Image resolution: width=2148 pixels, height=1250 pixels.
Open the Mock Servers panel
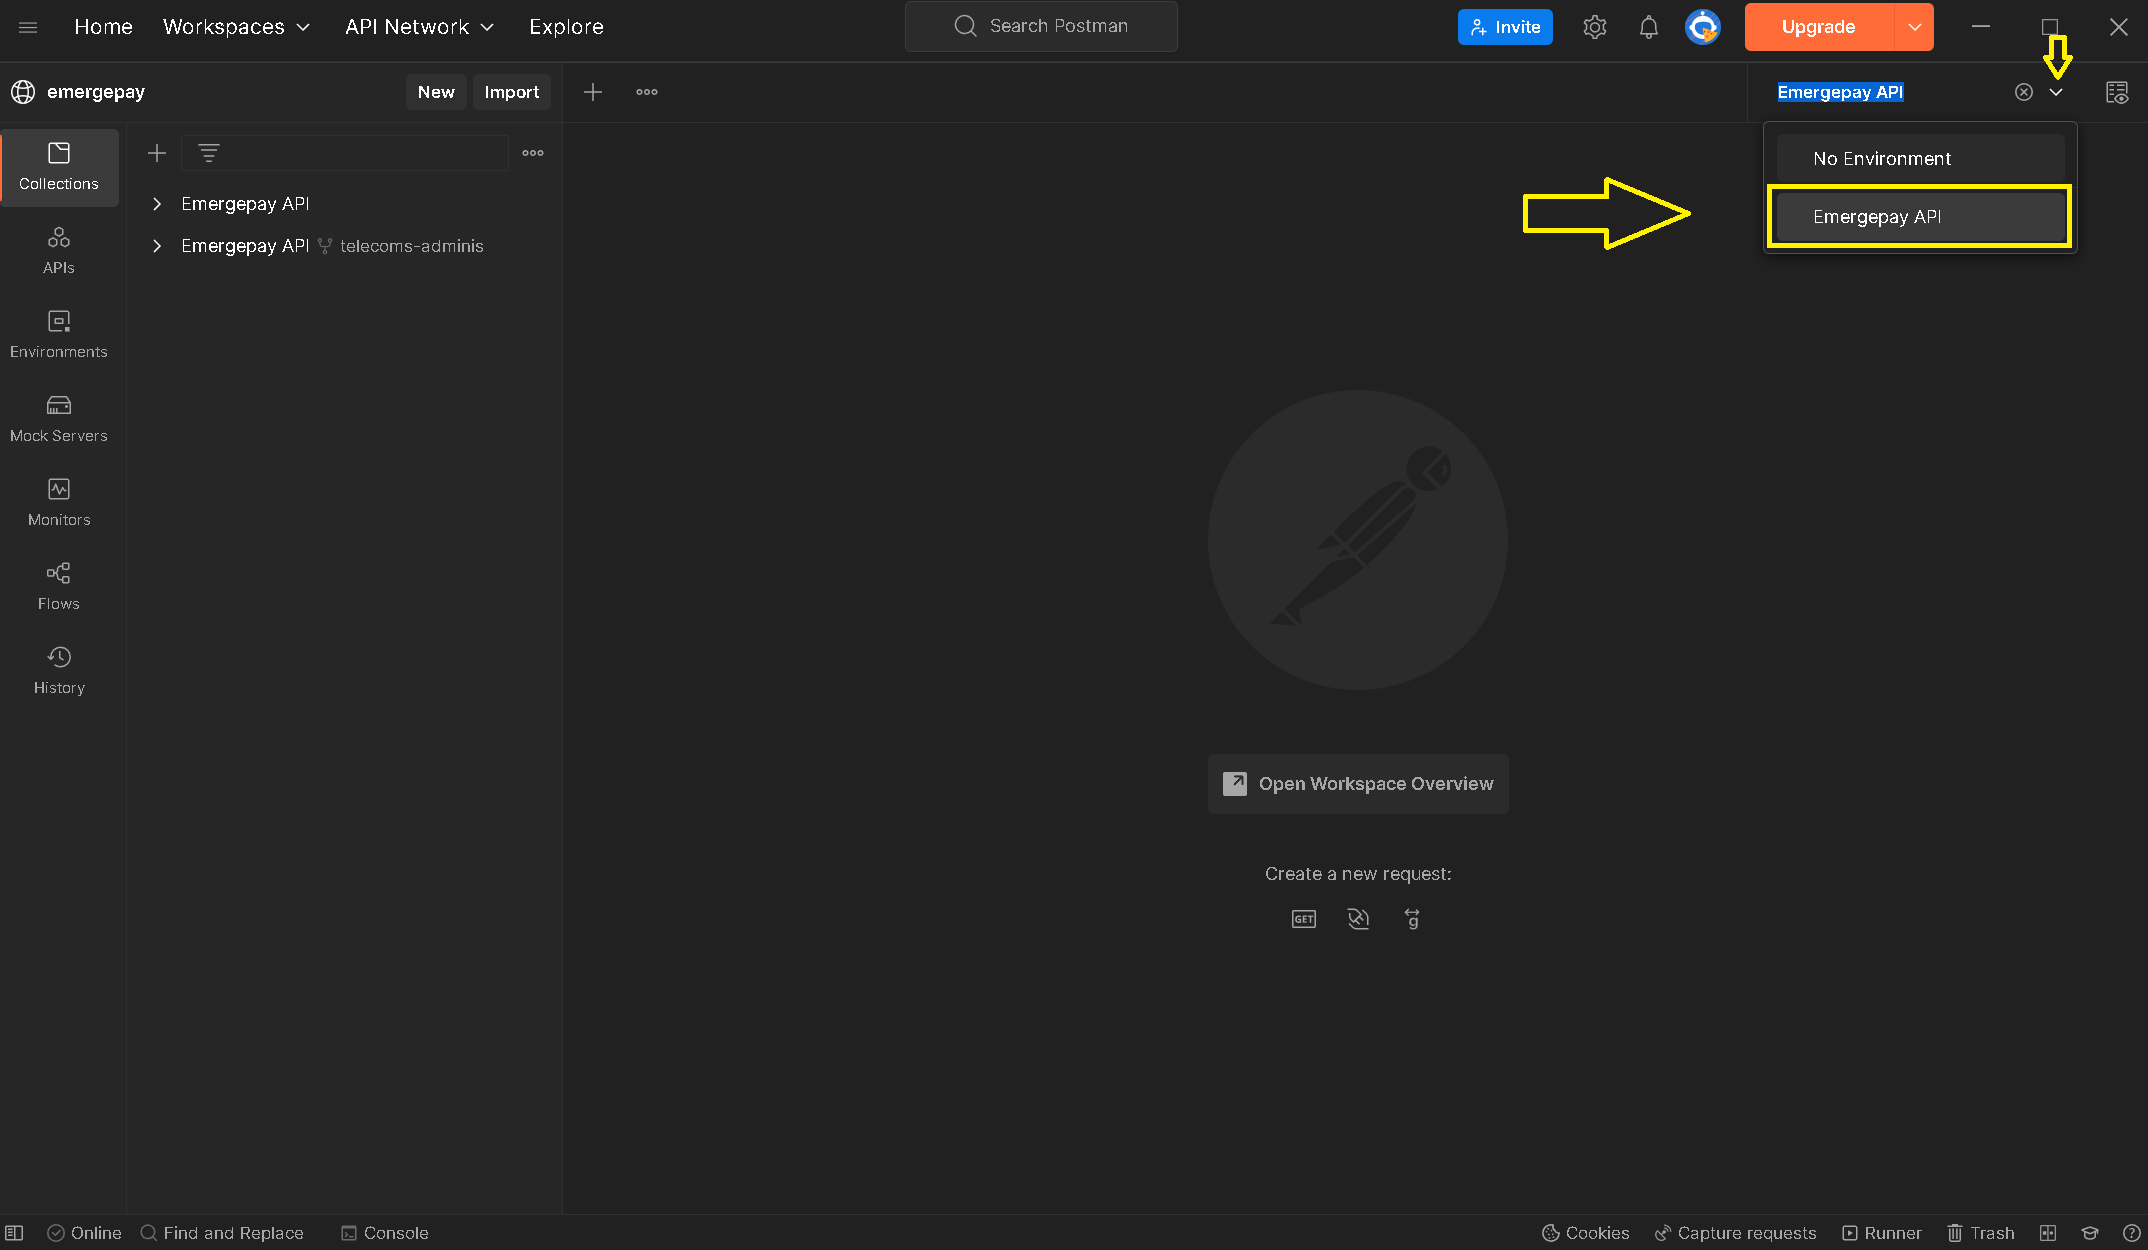click(x=59, y=417)
